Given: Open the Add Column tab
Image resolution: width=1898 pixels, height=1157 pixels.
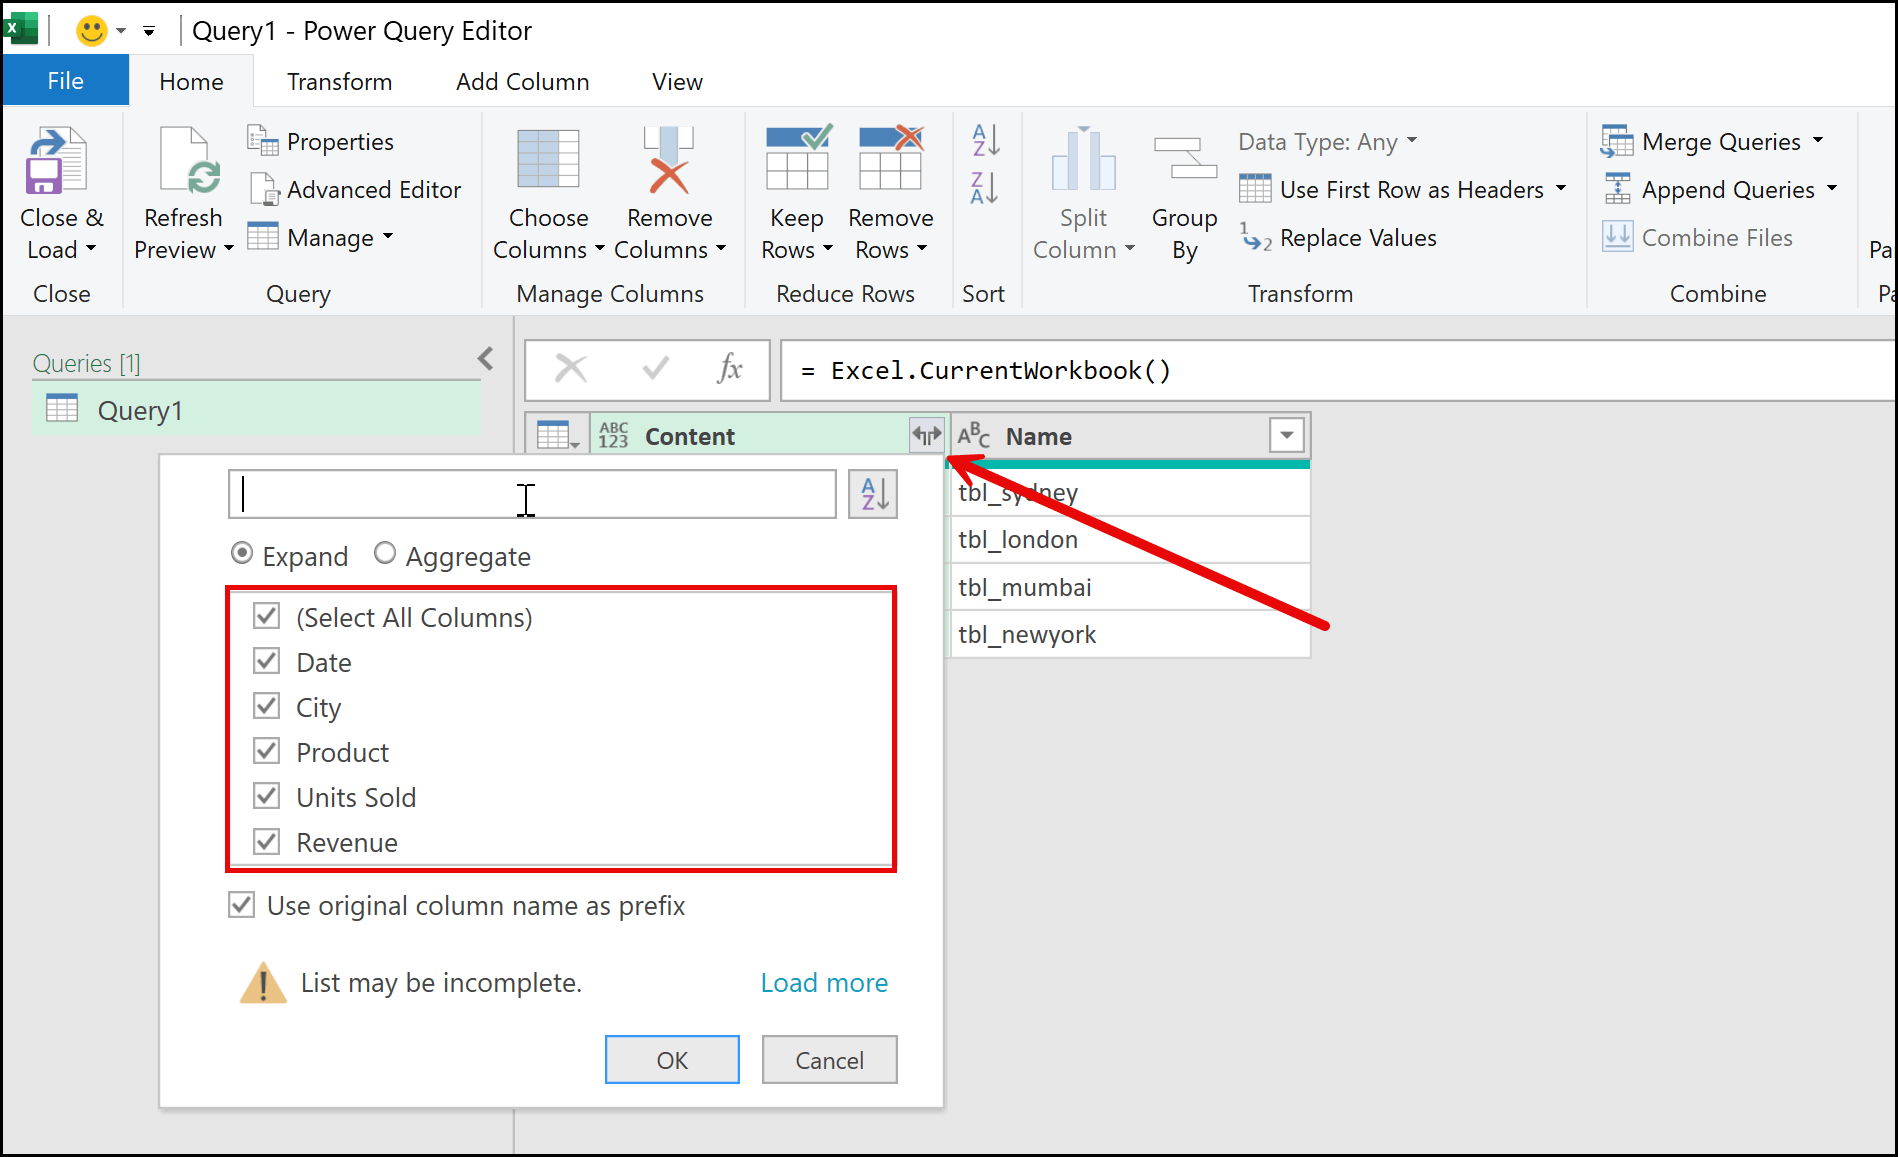Looking at the screenshot, I should point(522,82).
